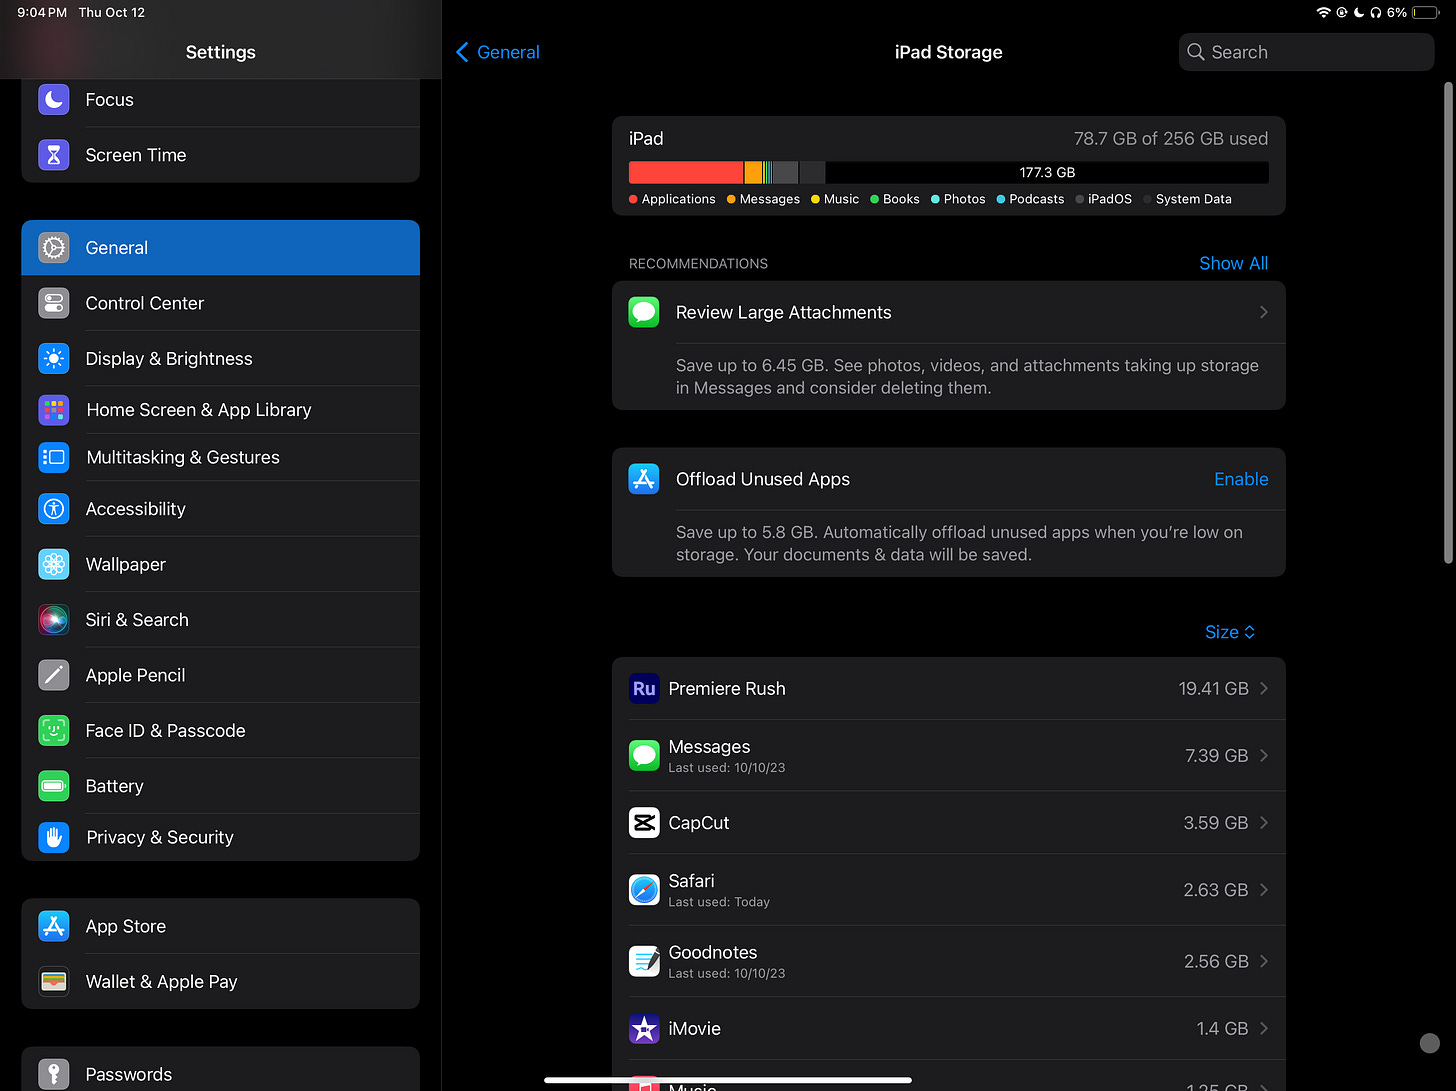Tap the 19.41 GB size value
This screenshot has width=1456, height=1091.
(x=1213, y=689)
